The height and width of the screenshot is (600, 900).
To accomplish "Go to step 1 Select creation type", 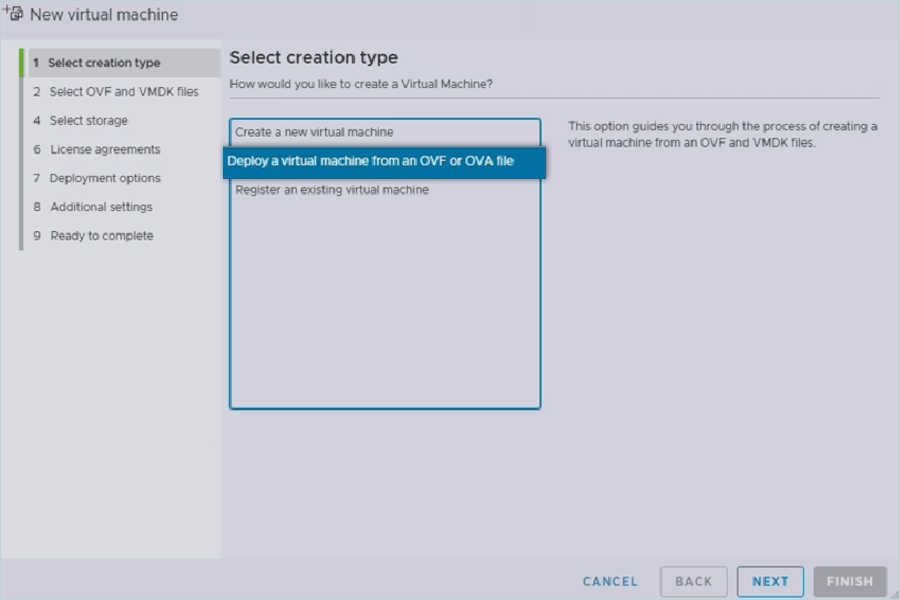I will (x=104, y=63).
